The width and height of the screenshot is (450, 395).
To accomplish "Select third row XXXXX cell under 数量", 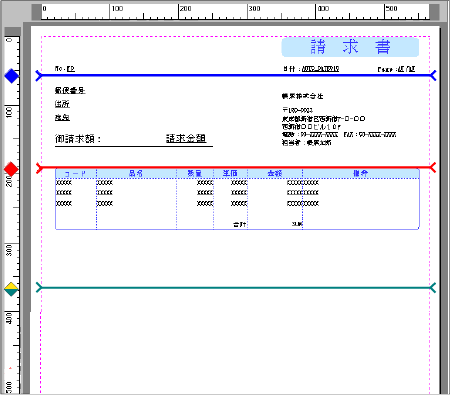I will [x=205, y=203].
